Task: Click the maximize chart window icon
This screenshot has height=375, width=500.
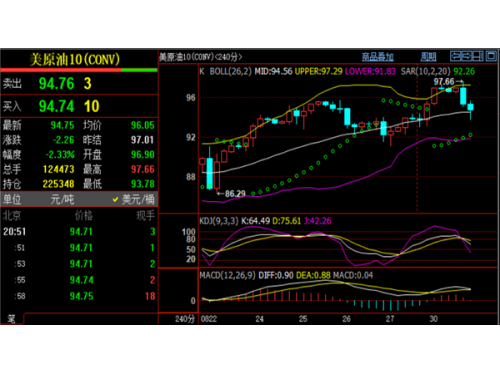Action: [x=491, y=56]
